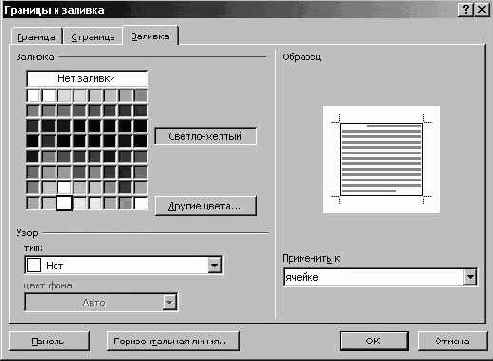
Task: Select the Заливка tab
Action: pyautogui.click(x=150, y=36)
